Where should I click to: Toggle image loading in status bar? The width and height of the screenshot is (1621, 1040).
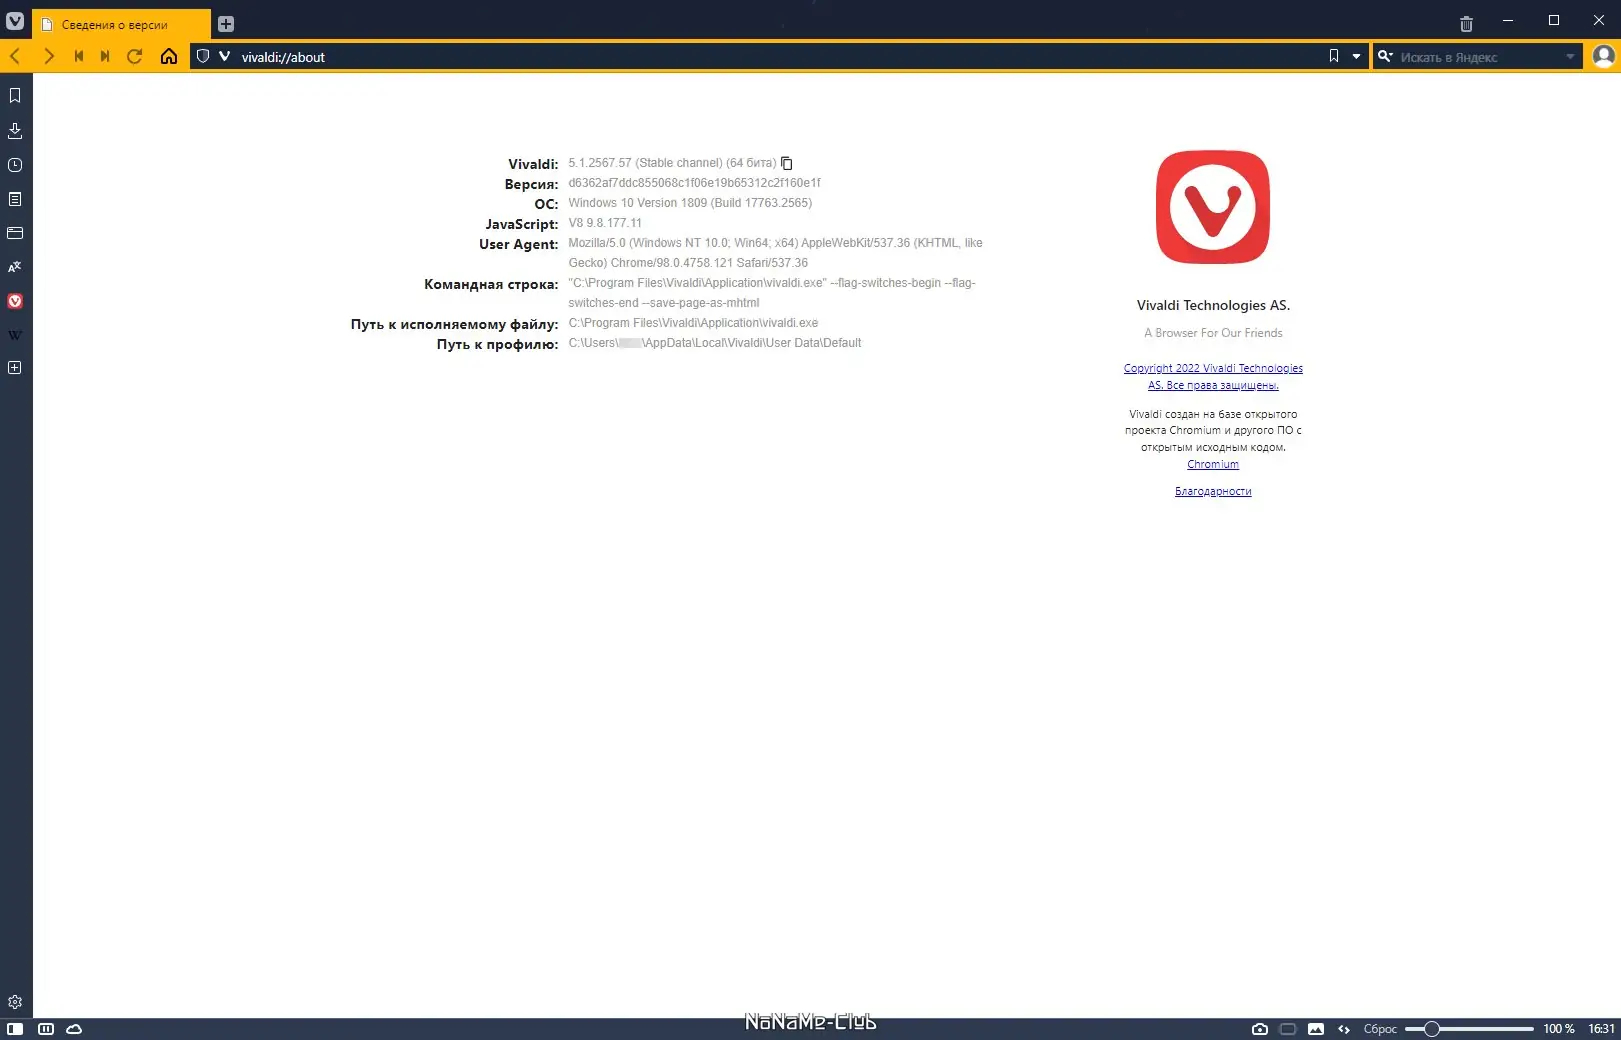tap(1316, 1029)
